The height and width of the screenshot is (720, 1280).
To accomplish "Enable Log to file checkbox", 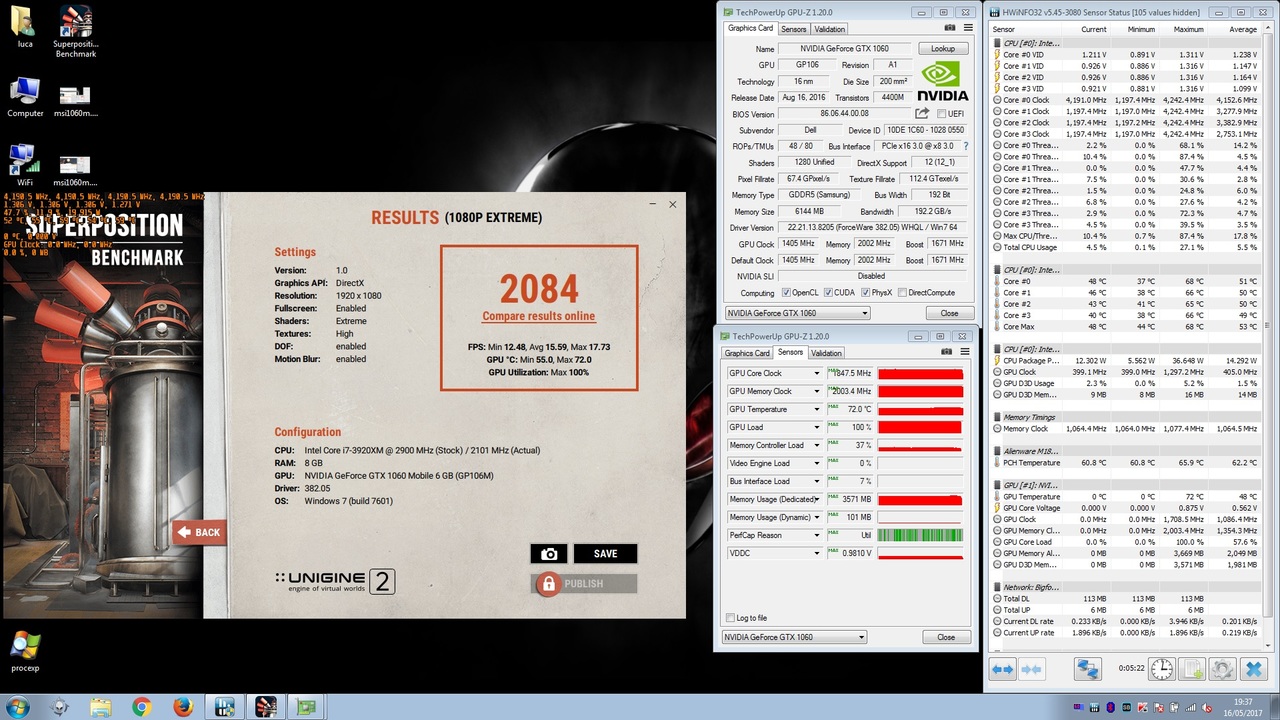I will 730,618.
